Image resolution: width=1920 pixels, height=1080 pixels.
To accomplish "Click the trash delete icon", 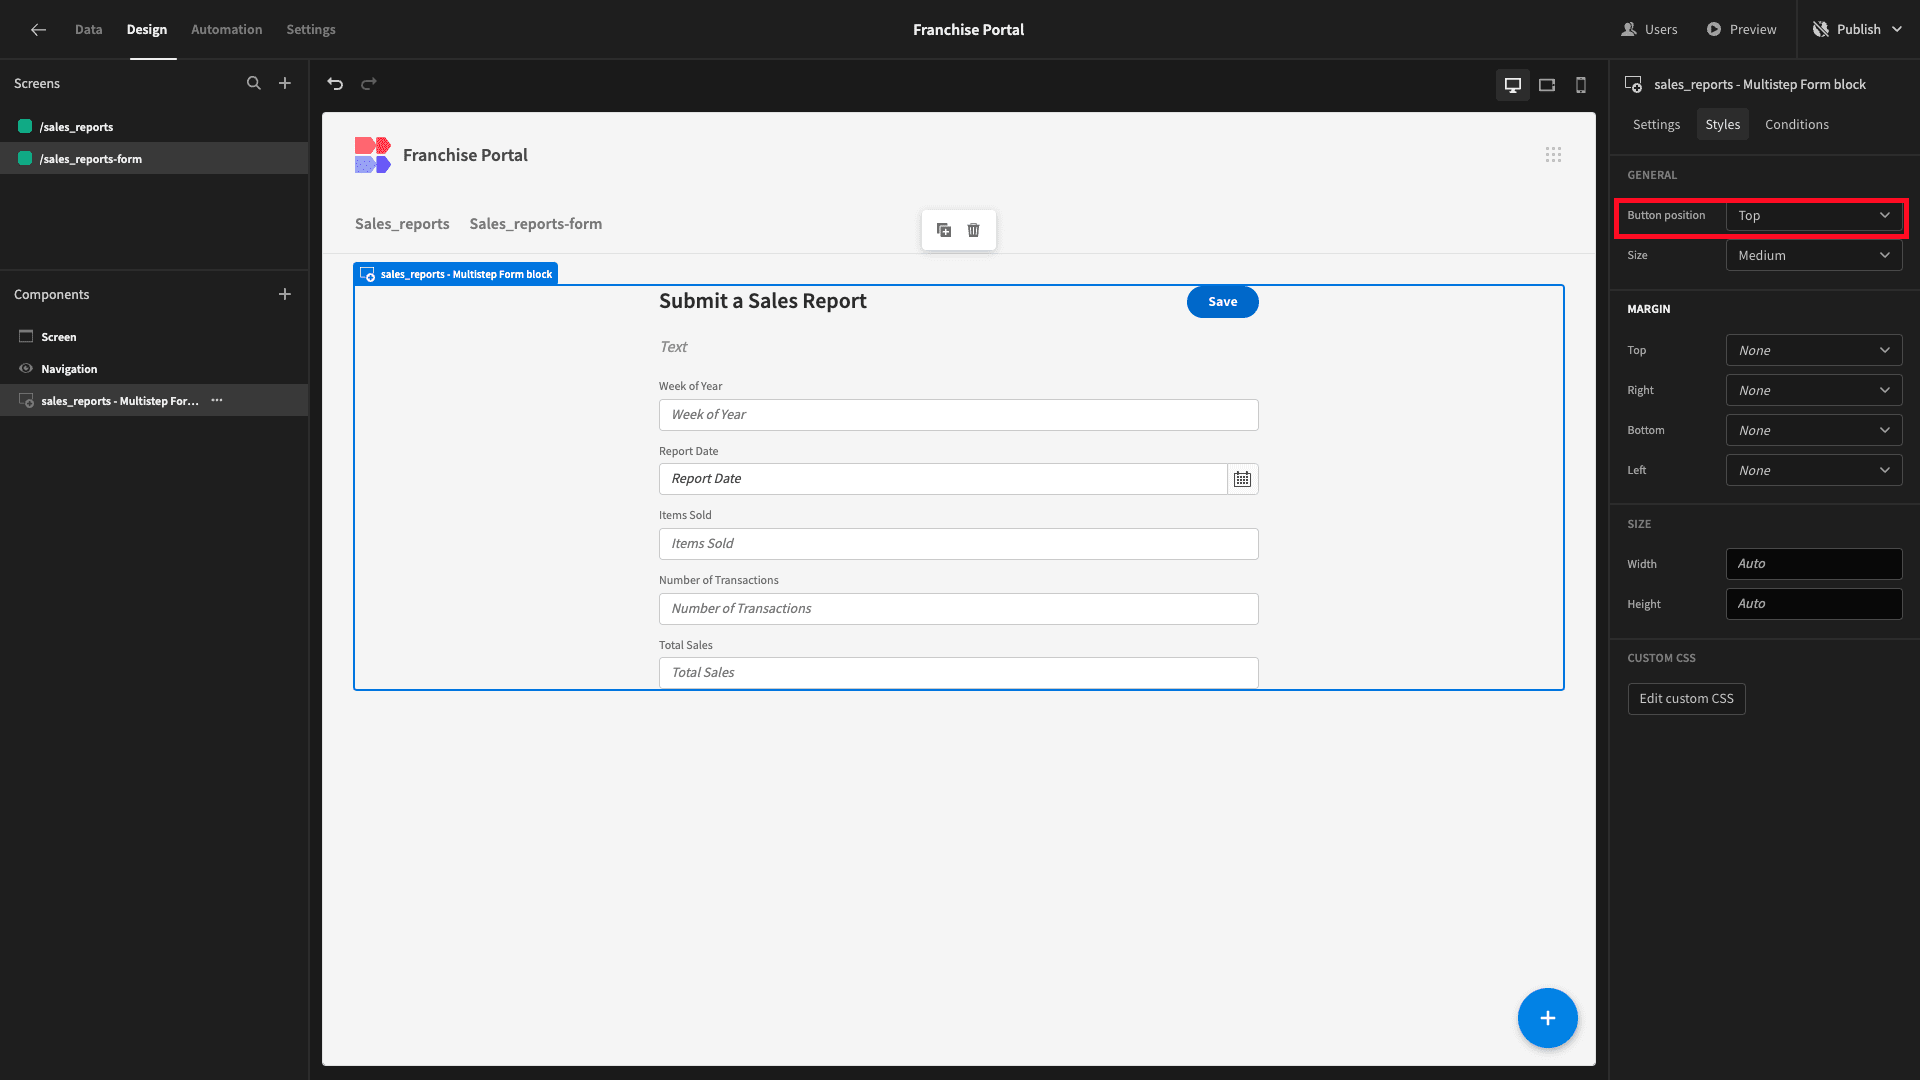I will [974, 230].
